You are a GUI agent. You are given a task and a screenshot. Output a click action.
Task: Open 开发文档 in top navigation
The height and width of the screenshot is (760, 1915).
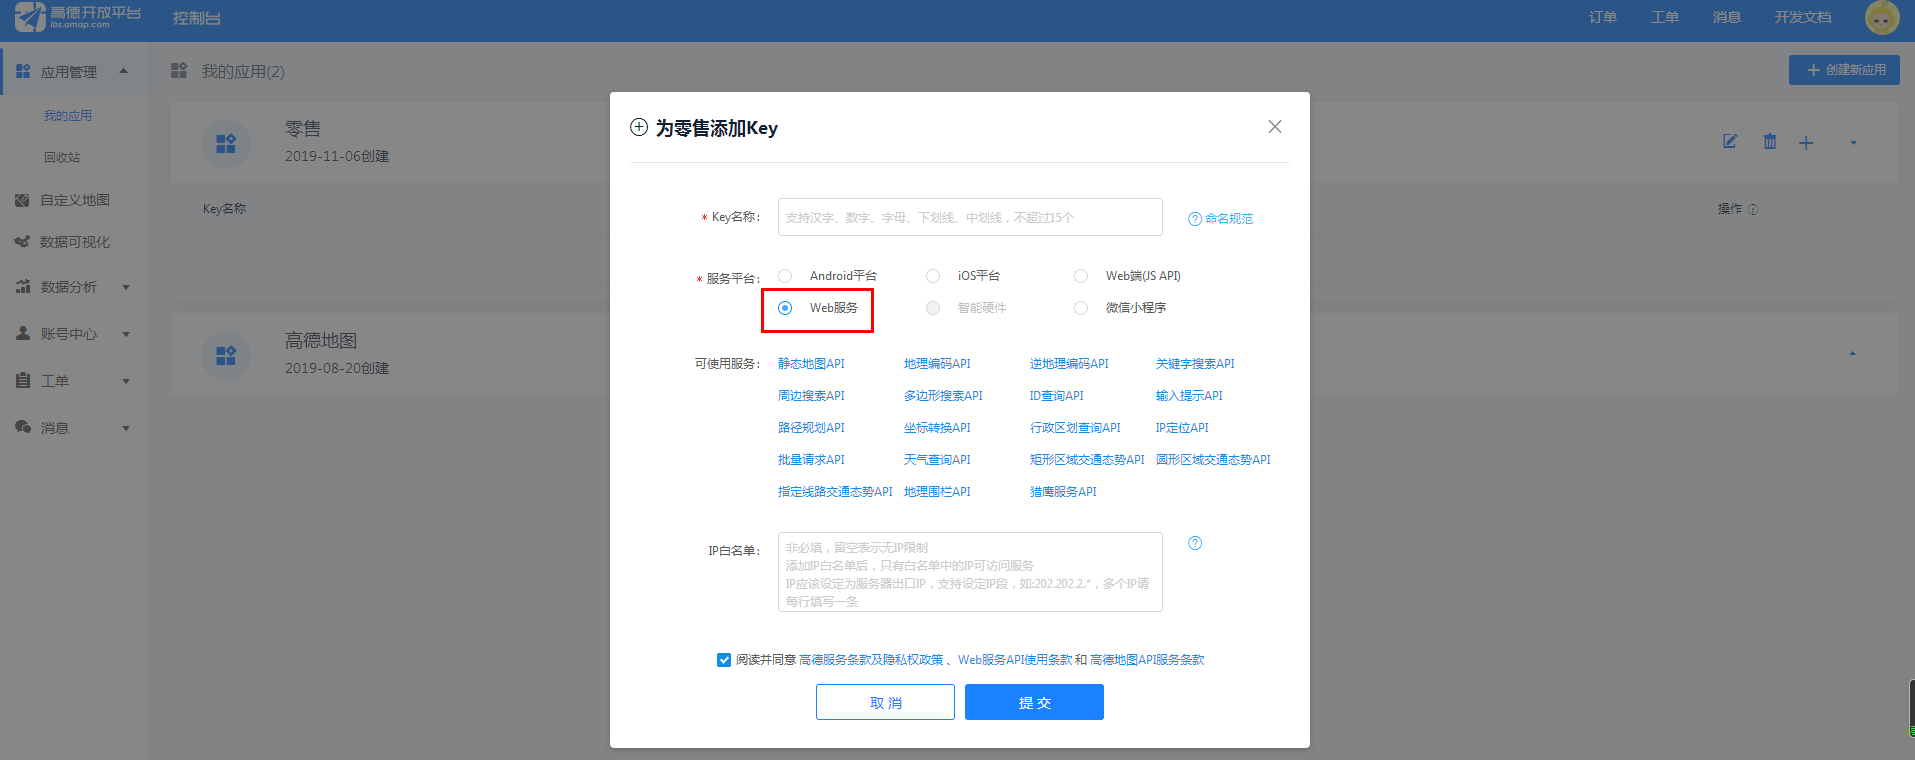click(1803, 17)
